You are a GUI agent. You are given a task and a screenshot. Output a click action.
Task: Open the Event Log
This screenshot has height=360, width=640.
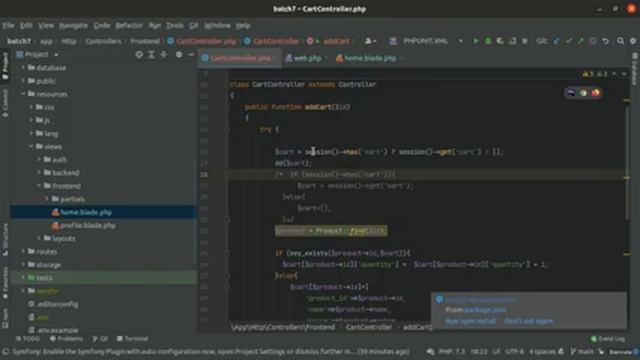[608, 339]
